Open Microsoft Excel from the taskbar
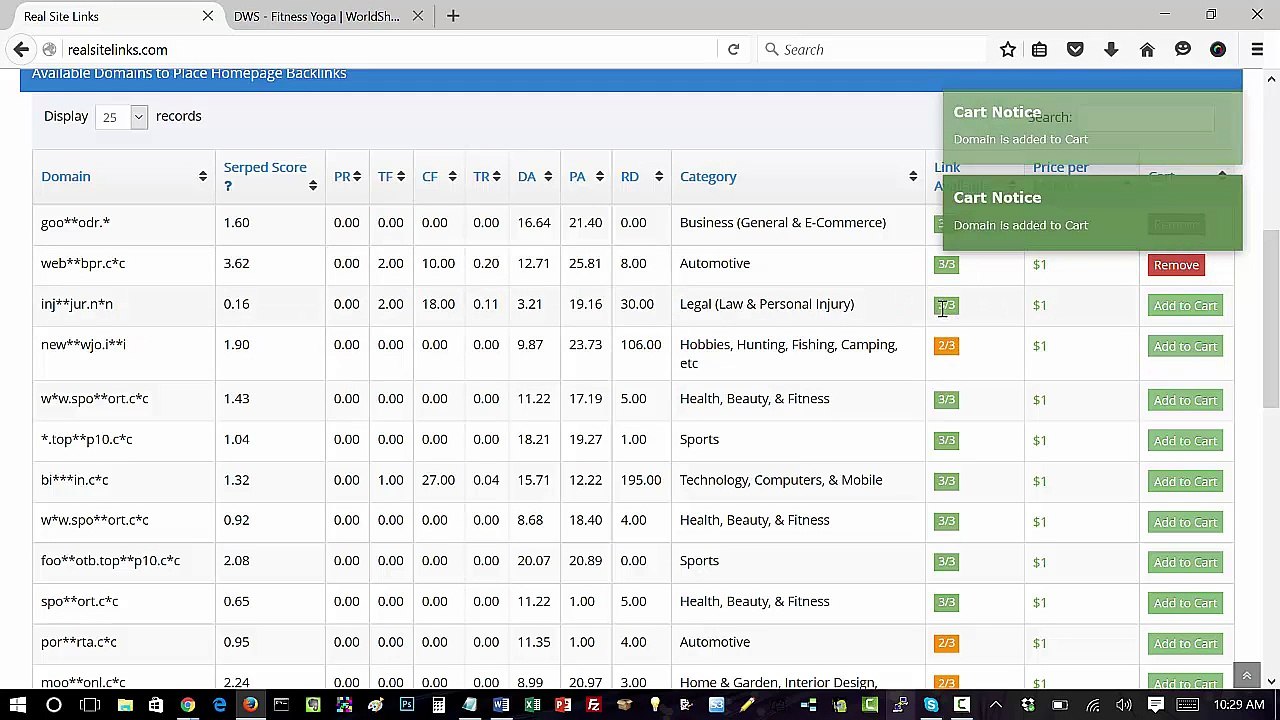This screenshot has width=1280, height=720. [x=532, y=705]
